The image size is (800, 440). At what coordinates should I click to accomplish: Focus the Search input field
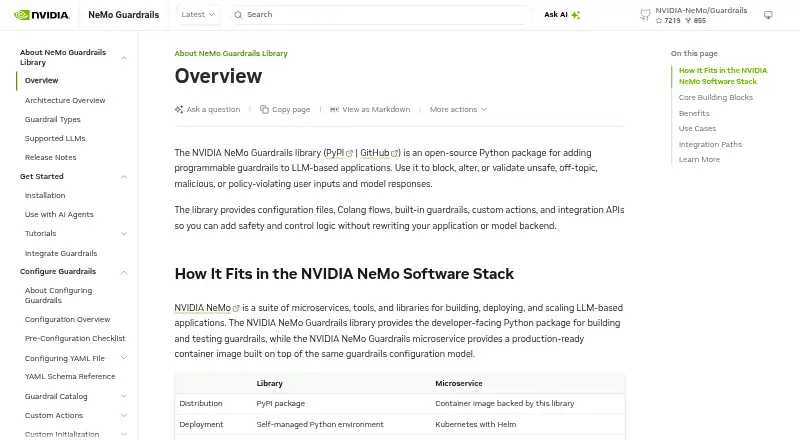point(381,15)
